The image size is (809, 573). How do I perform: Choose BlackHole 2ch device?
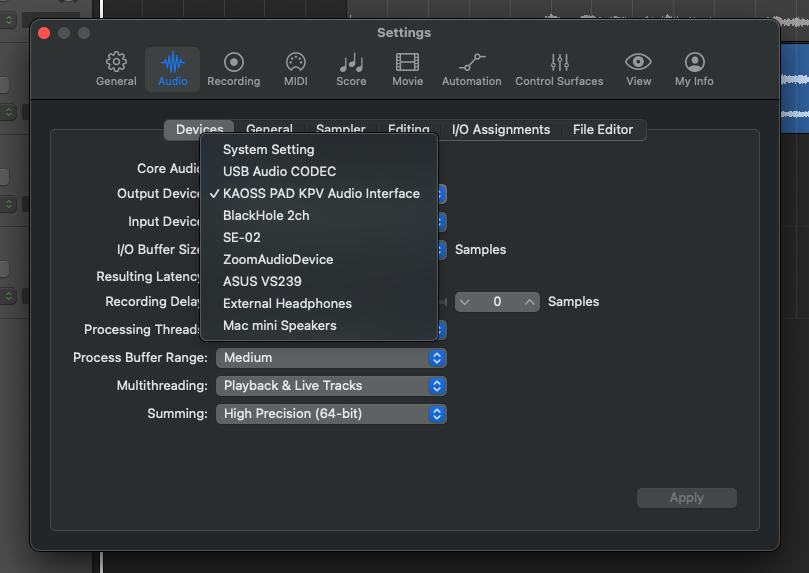pyautogui.click(x=319, y=216)
